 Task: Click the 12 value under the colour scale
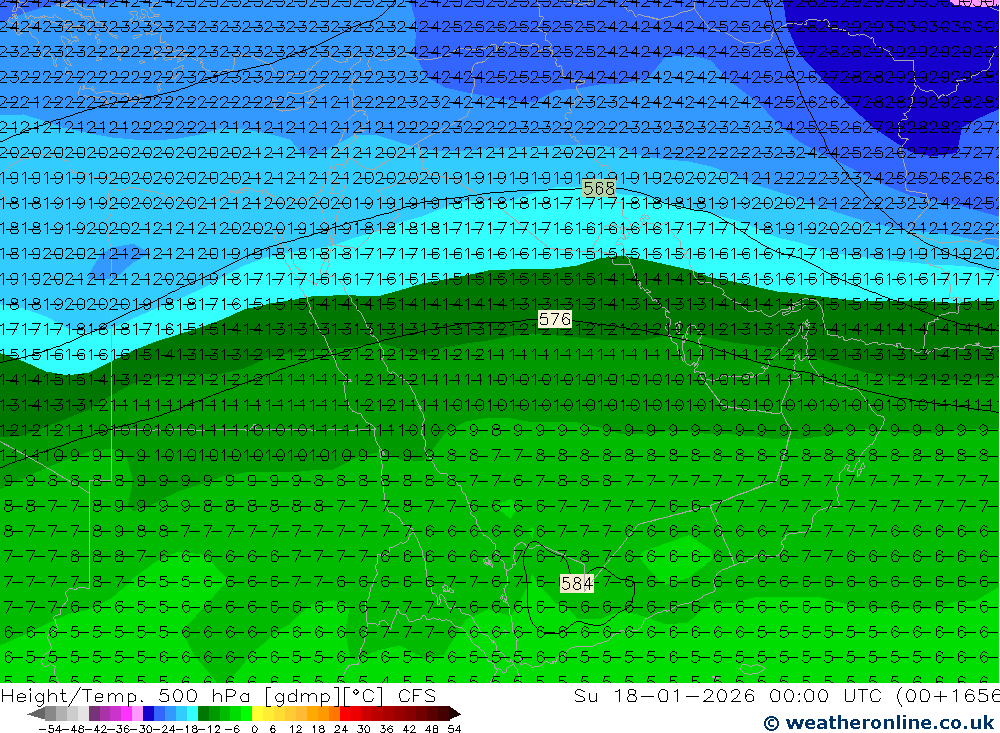295,729
